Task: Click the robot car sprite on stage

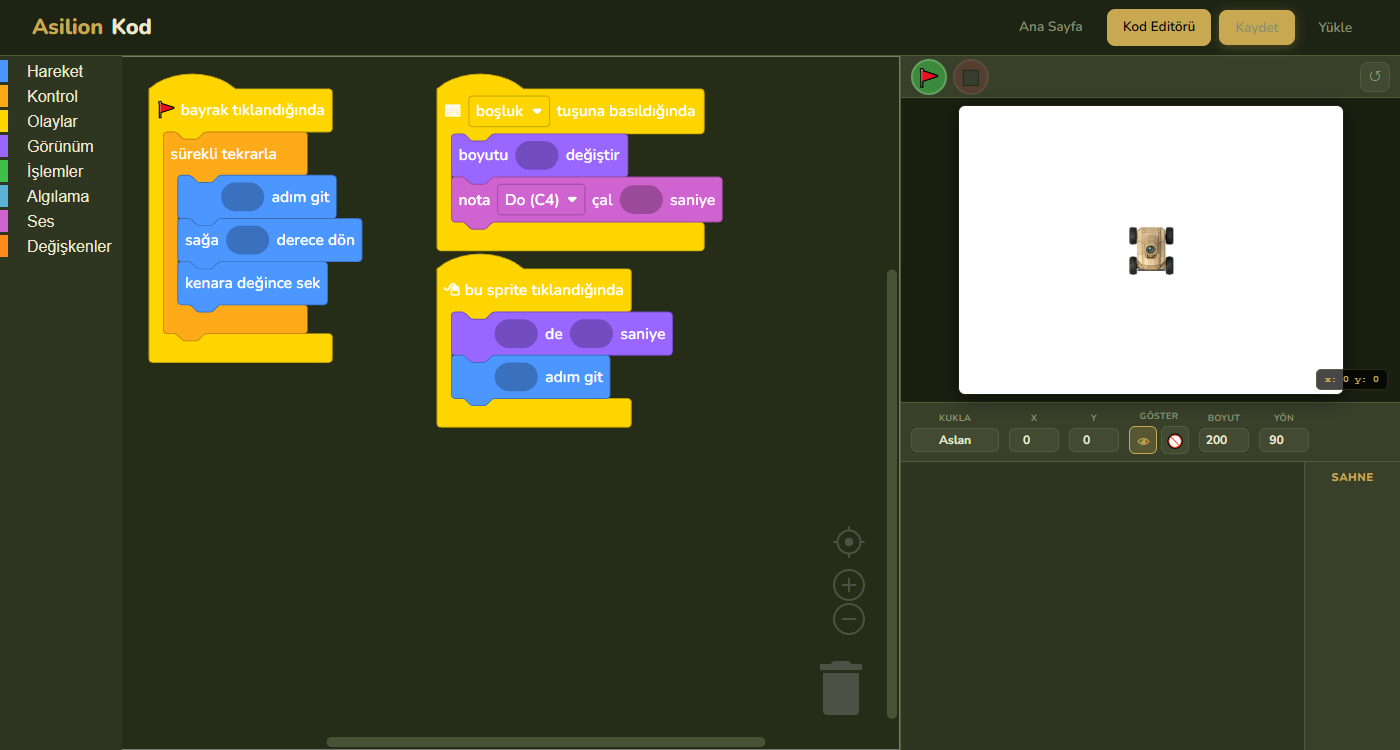Action: click(x=1151, y=250)
